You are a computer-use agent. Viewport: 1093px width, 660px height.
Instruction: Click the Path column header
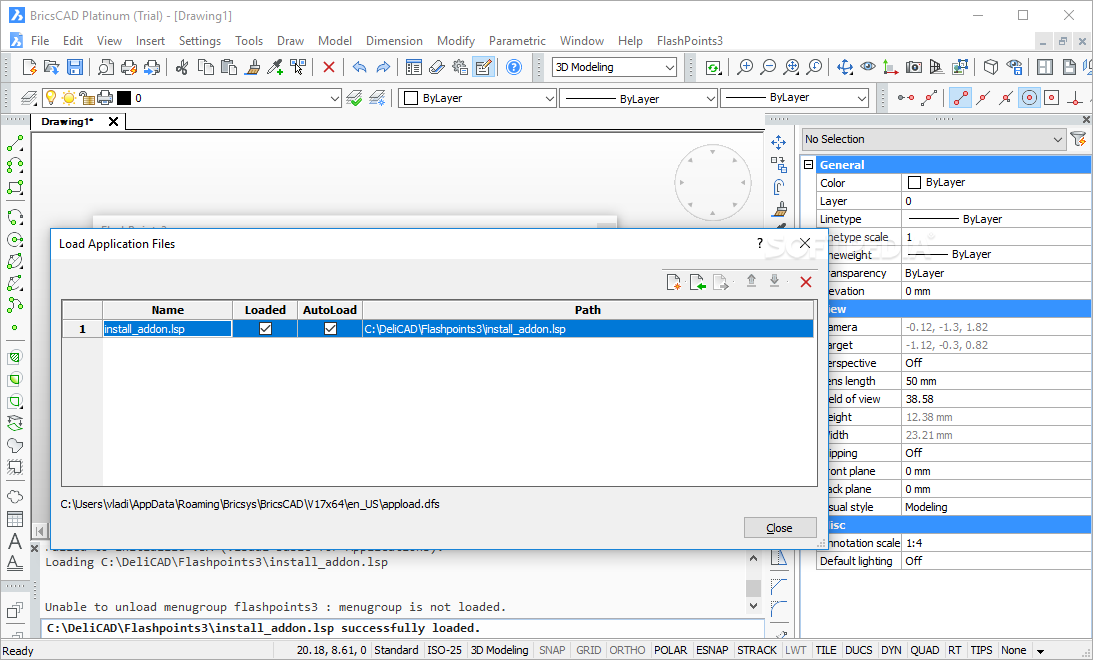(588, 309)
